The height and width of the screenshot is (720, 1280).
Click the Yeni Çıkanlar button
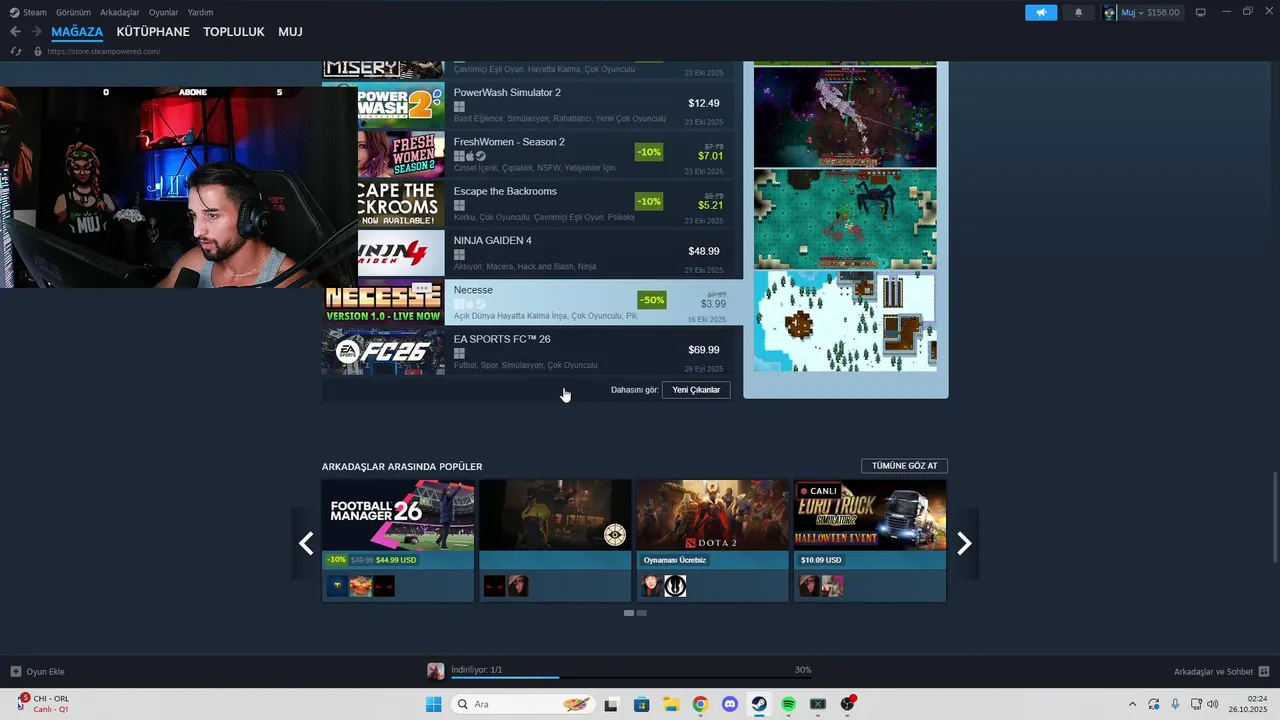[696, 390]
